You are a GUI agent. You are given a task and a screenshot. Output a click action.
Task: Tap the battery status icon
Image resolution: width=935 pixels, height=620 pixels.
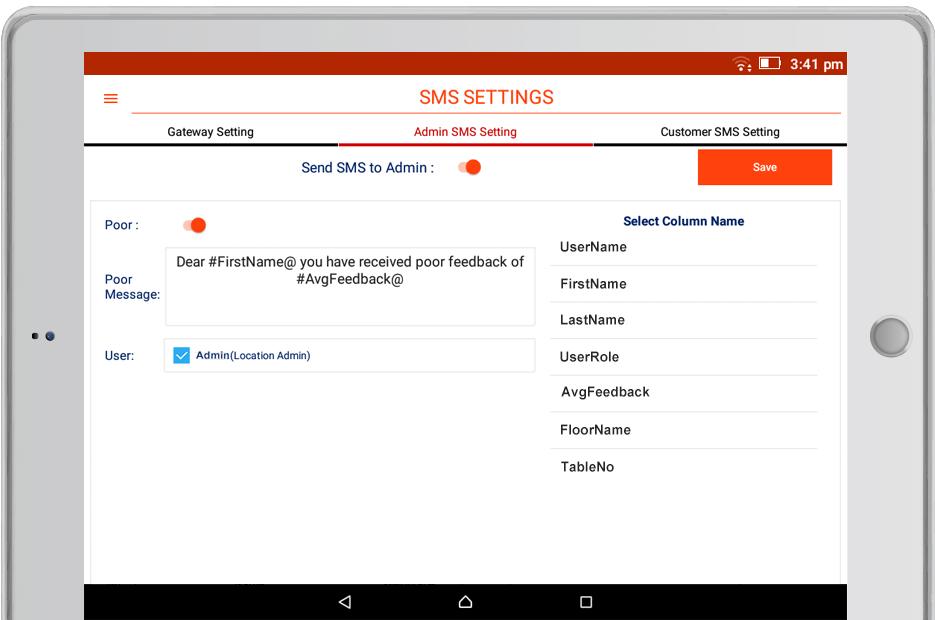click(769, 64)
